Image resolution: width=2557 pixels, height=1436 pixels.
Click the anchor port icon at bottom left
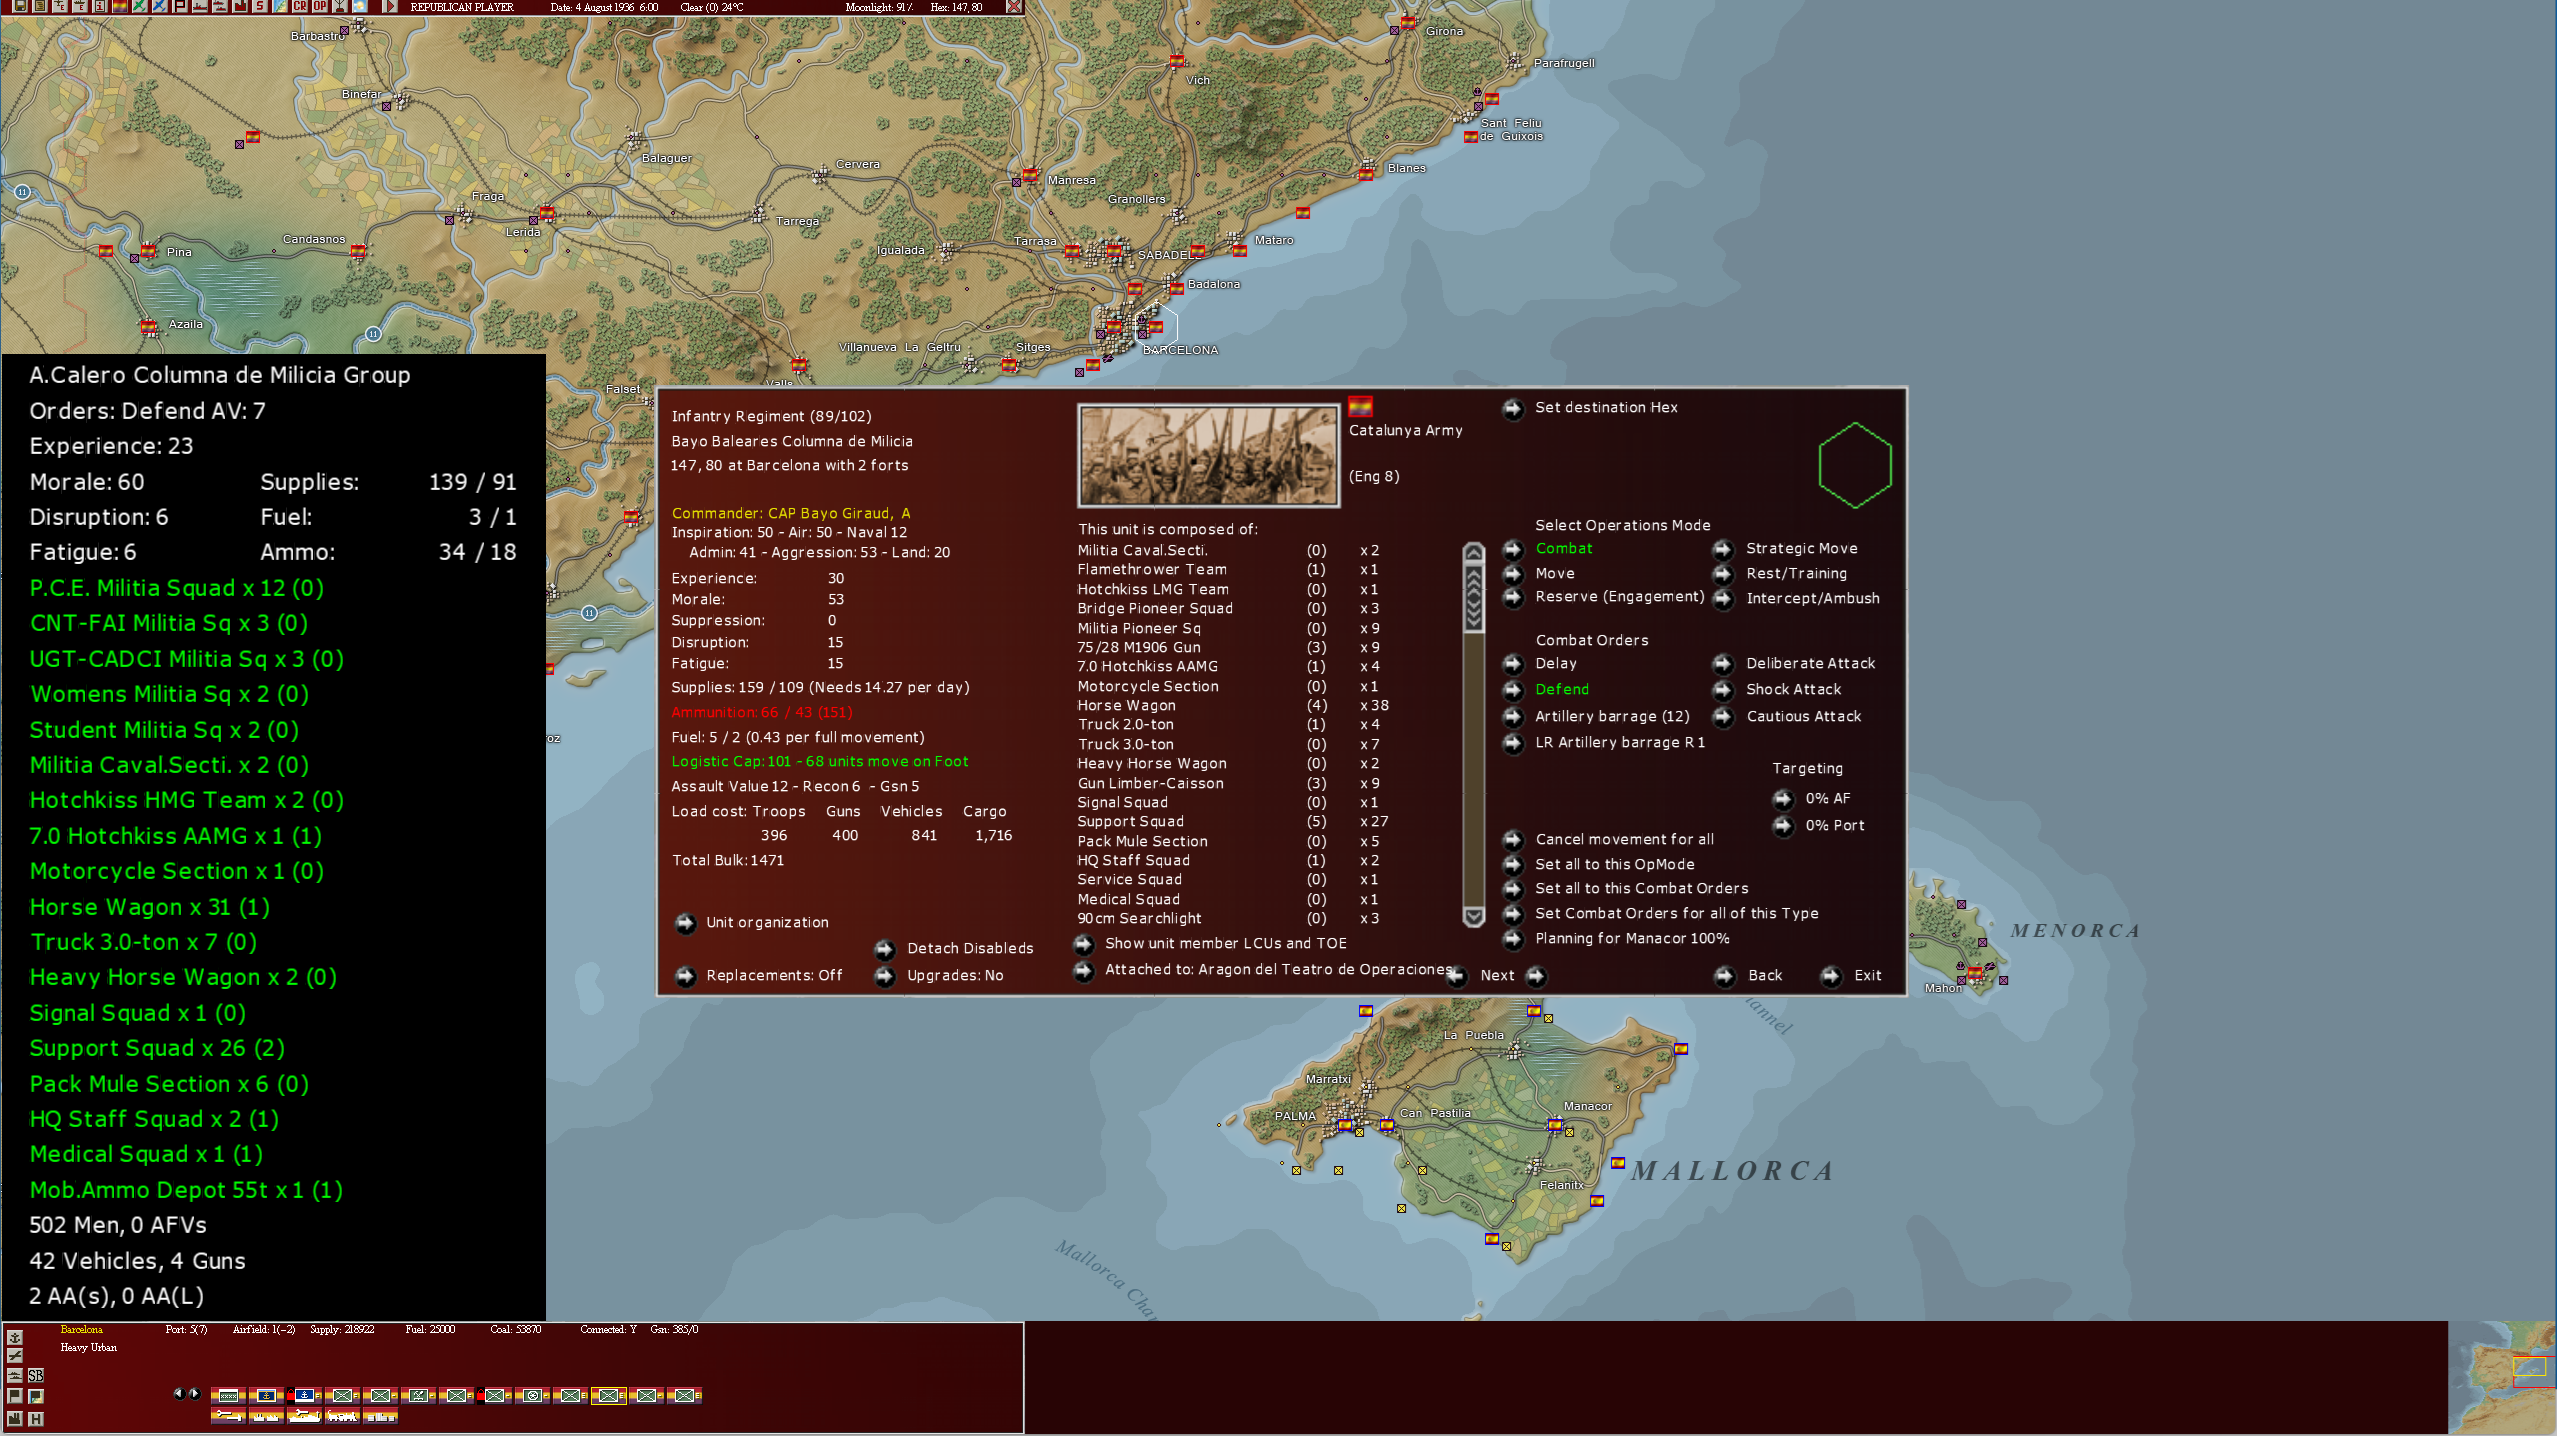15,1337
